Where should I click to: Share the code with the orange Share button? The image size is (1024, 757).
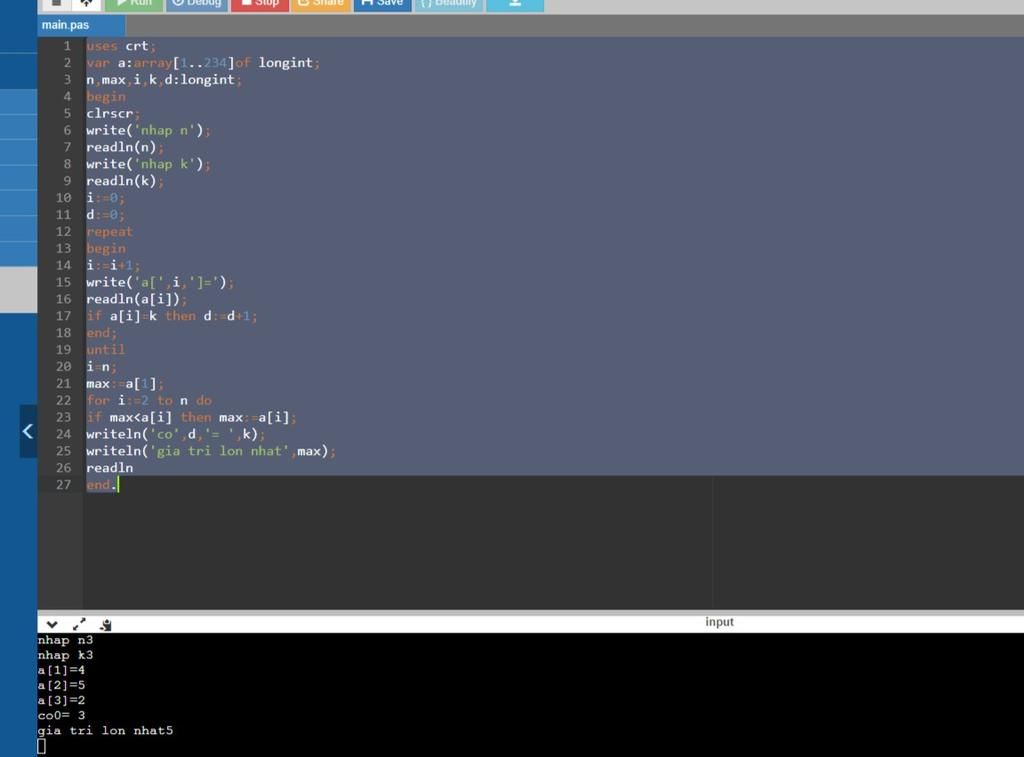point(321,5)
